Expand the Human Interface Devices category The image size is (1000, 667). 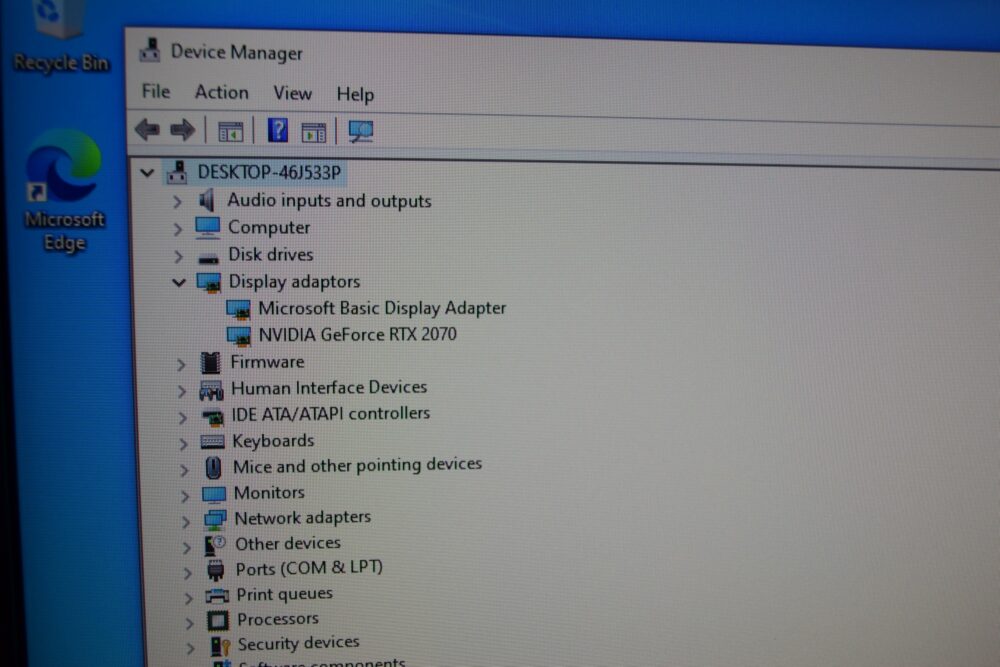pos(182,390)
